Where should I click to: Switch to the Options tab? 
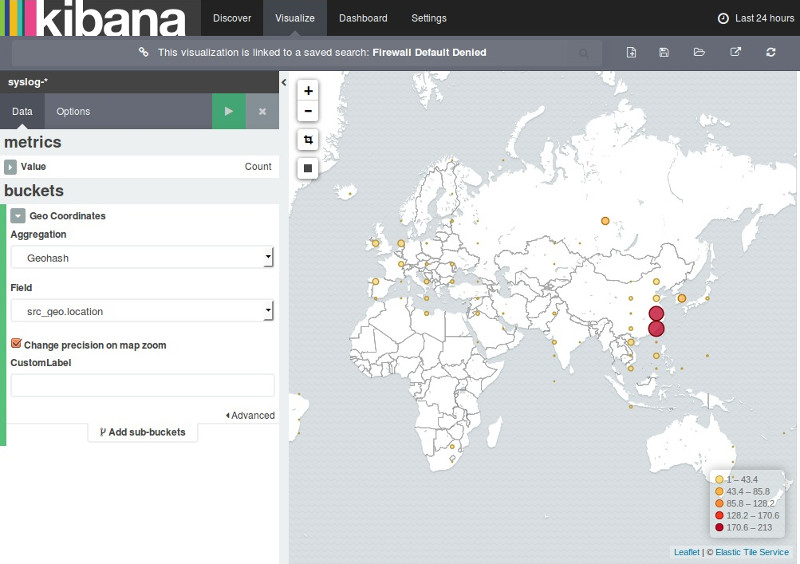(73, 111)
